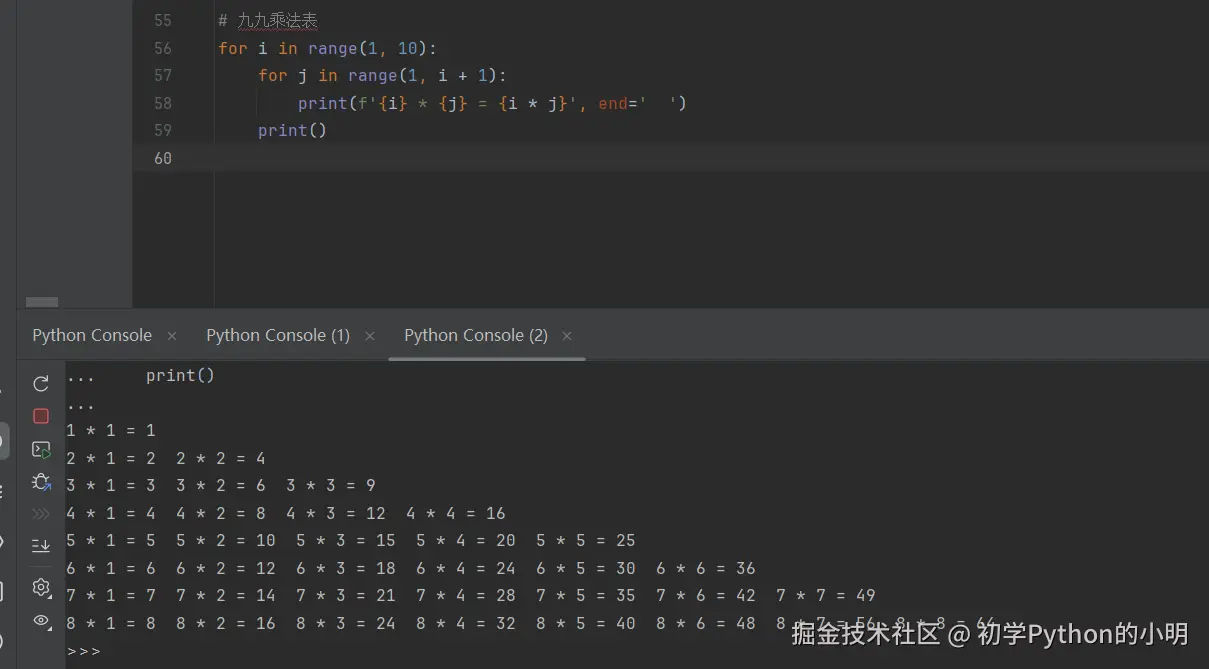1209x669 pixels.
Task: Attach debugger to console
Action: tap(41, 482)
